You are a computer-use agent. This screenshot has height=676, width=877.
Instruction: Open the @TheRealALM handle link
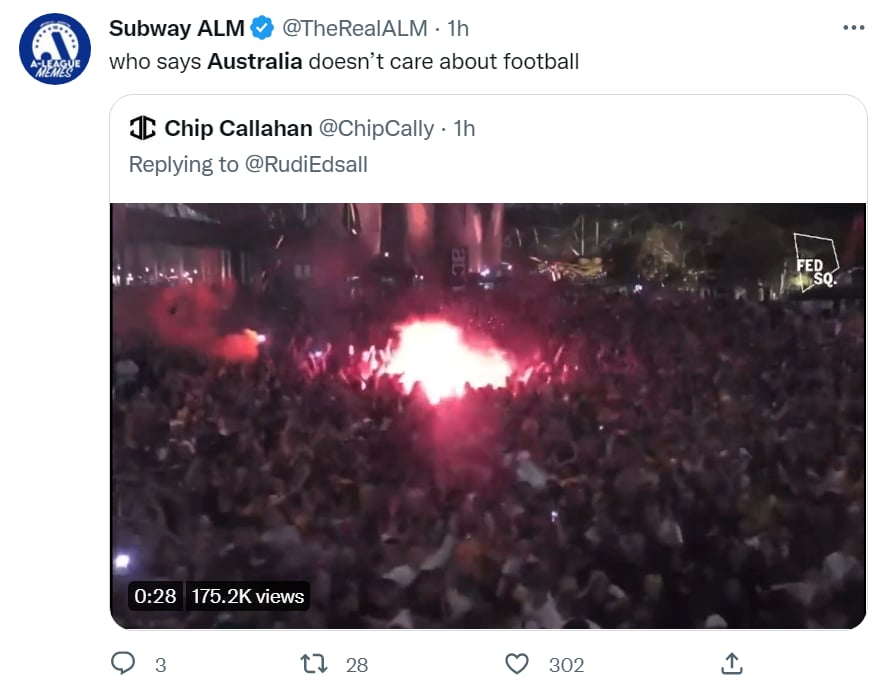pos(355,28)
